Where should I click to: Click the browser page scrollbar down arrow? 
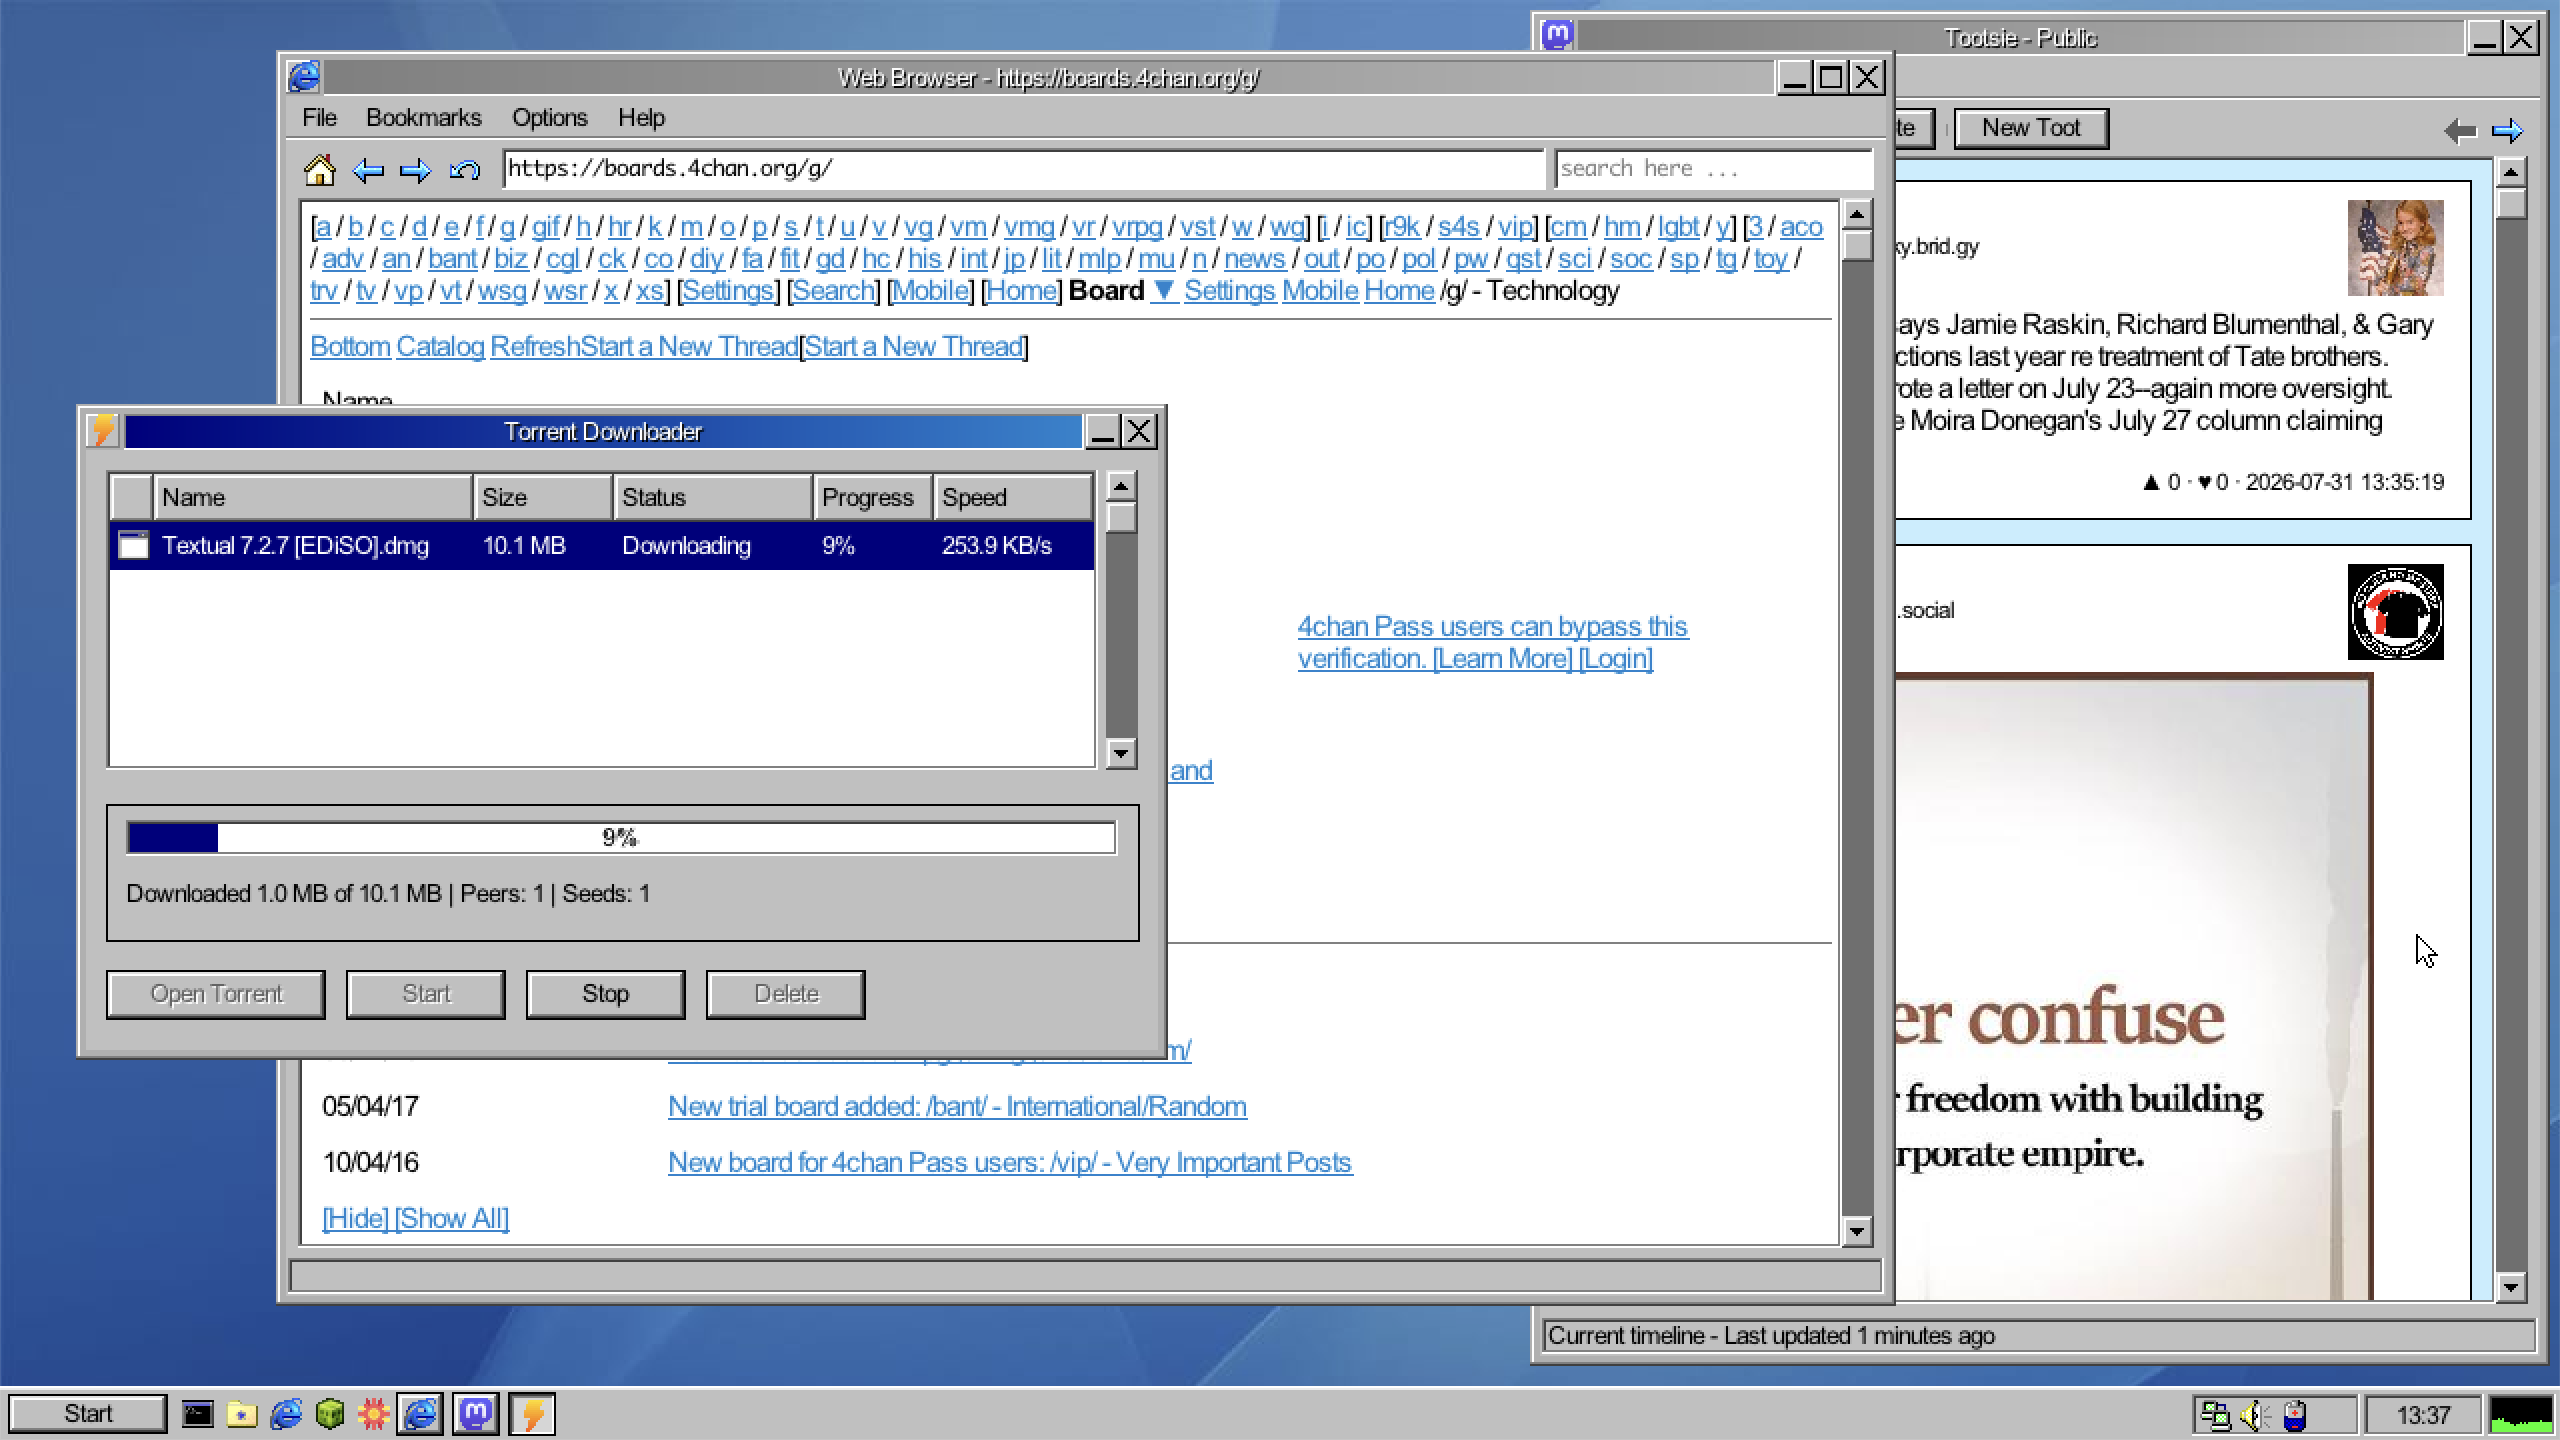[1857, 1231]
